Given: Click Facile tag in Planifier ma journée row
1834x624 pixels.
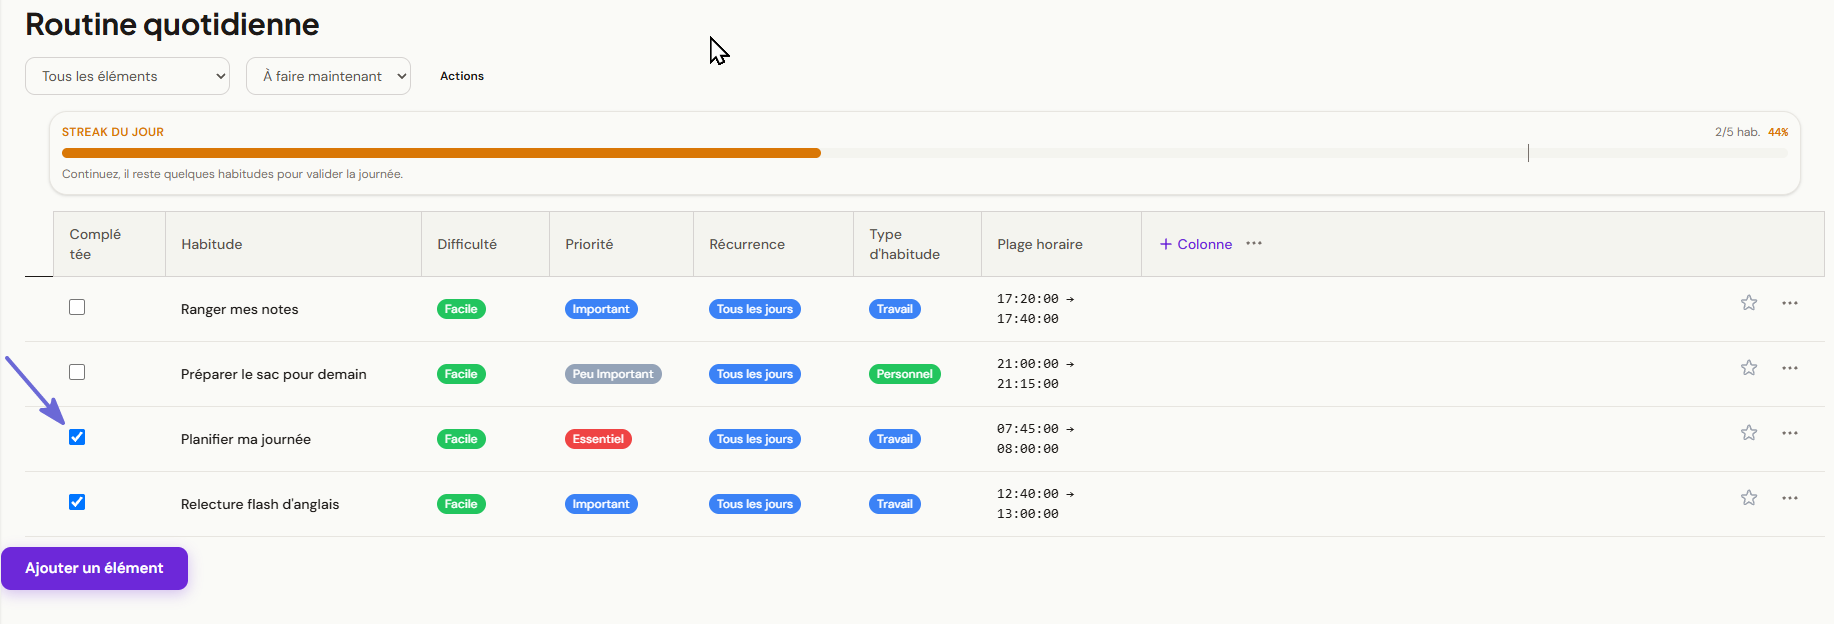Looking at the screenshot, I should (x=461, y=439).
